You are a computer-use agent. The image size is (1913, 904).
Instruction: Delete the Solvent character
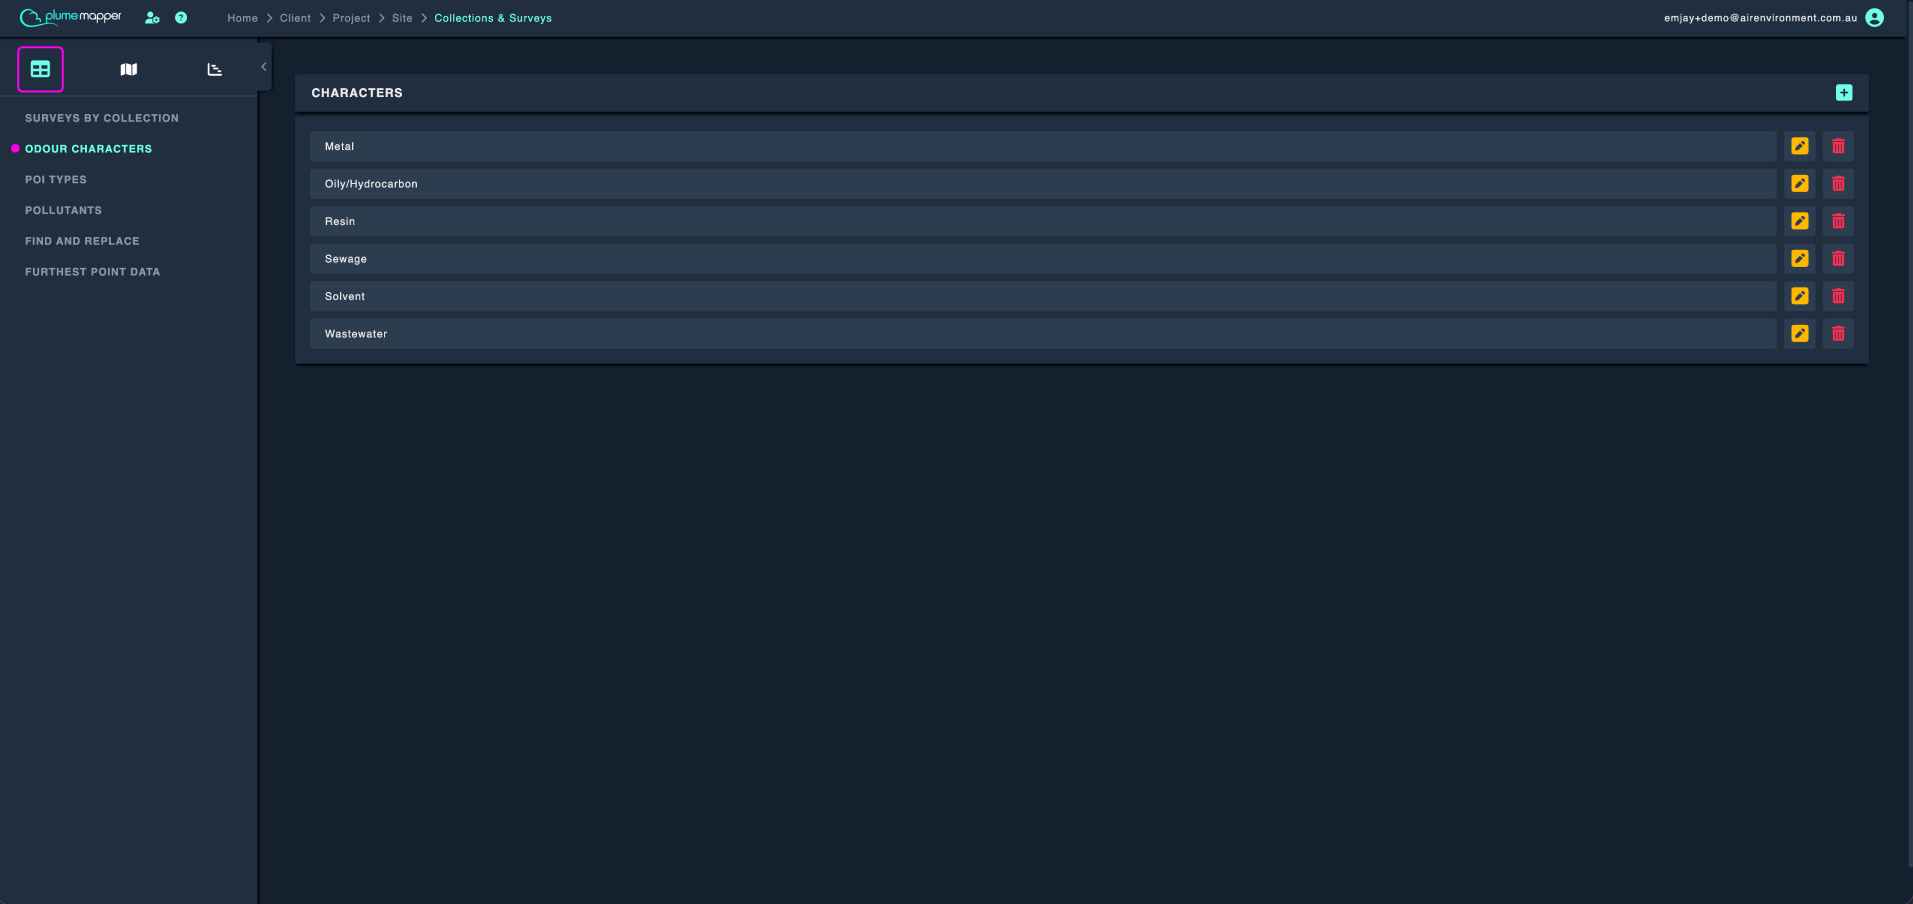pyautogui.click(x=1838, y=296)
